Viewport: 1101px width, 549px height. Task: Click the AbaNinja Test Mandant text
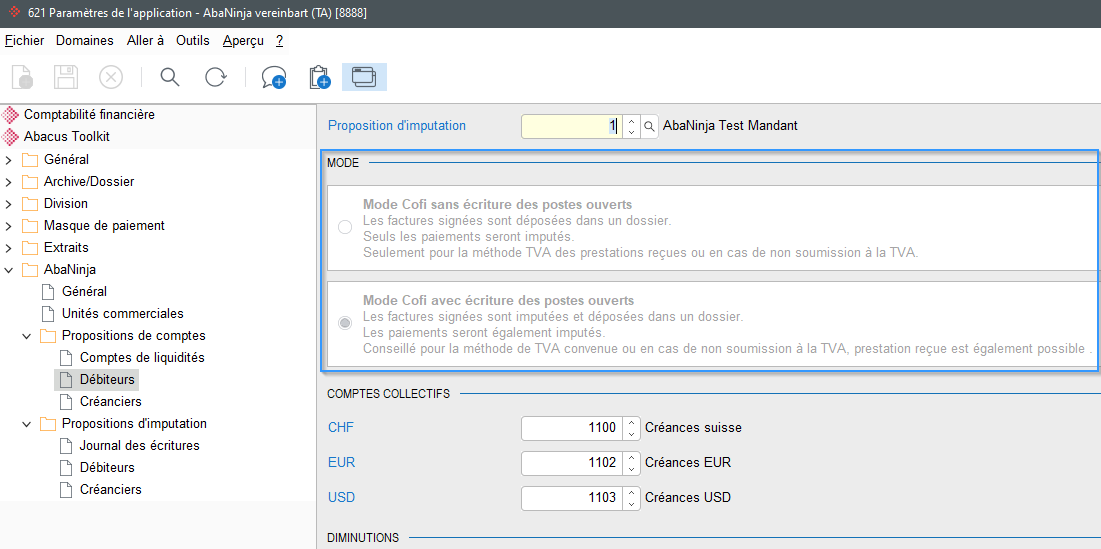(730, 126)
